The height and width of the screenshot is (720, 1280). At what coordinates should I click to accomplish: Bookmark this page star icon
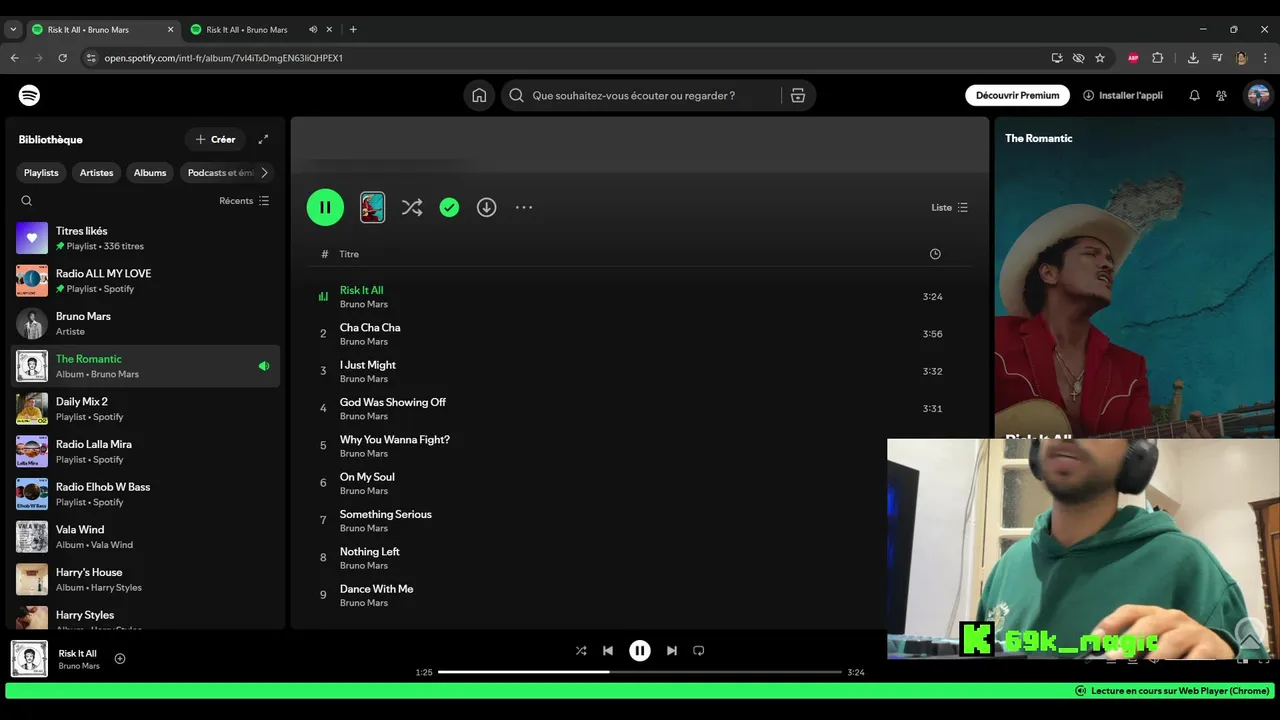tap(1100, 58)
